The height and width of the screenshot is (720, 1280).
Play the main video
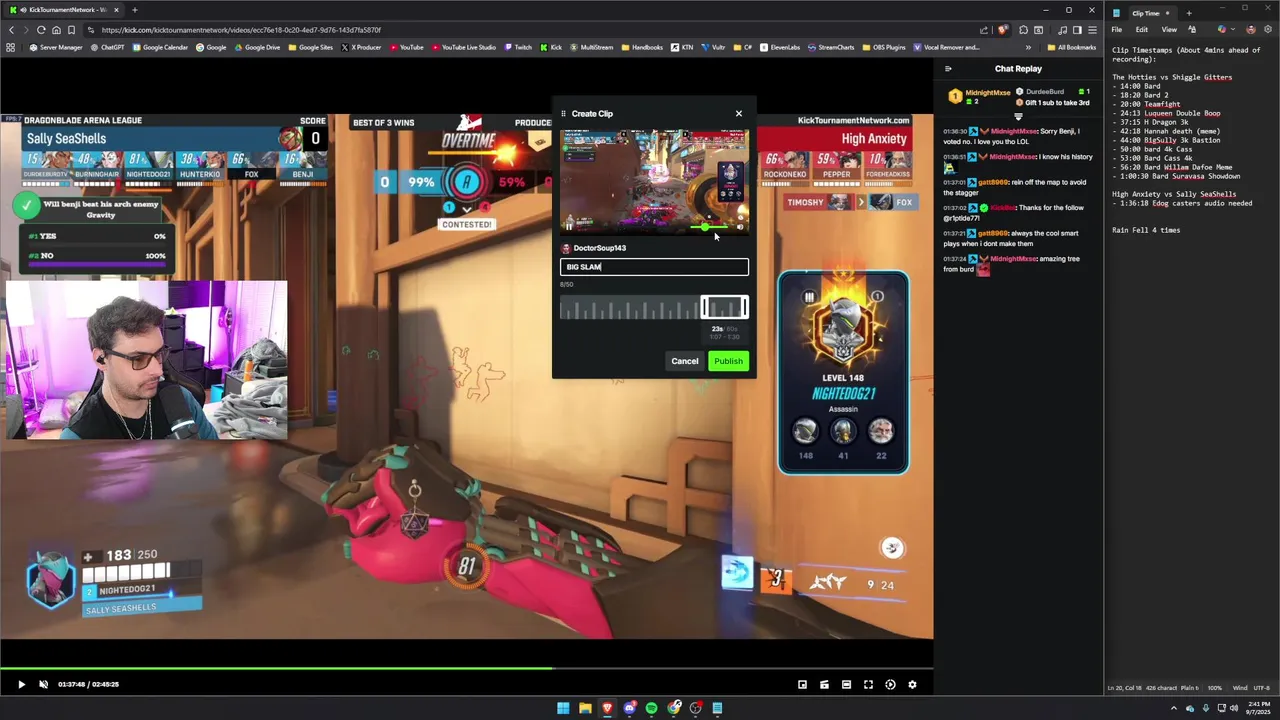(21, 685)
